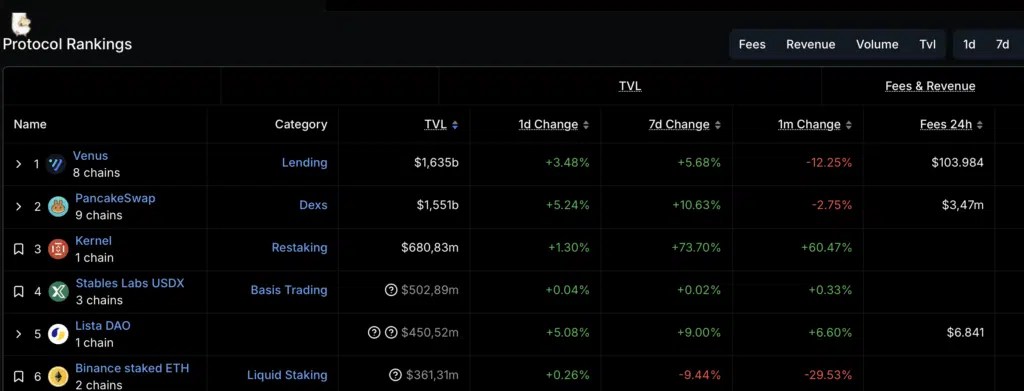The height and width of the screenshot is (391, 1024).
Task: Open the Liquid Staking category link
Action: pos(287,375)
